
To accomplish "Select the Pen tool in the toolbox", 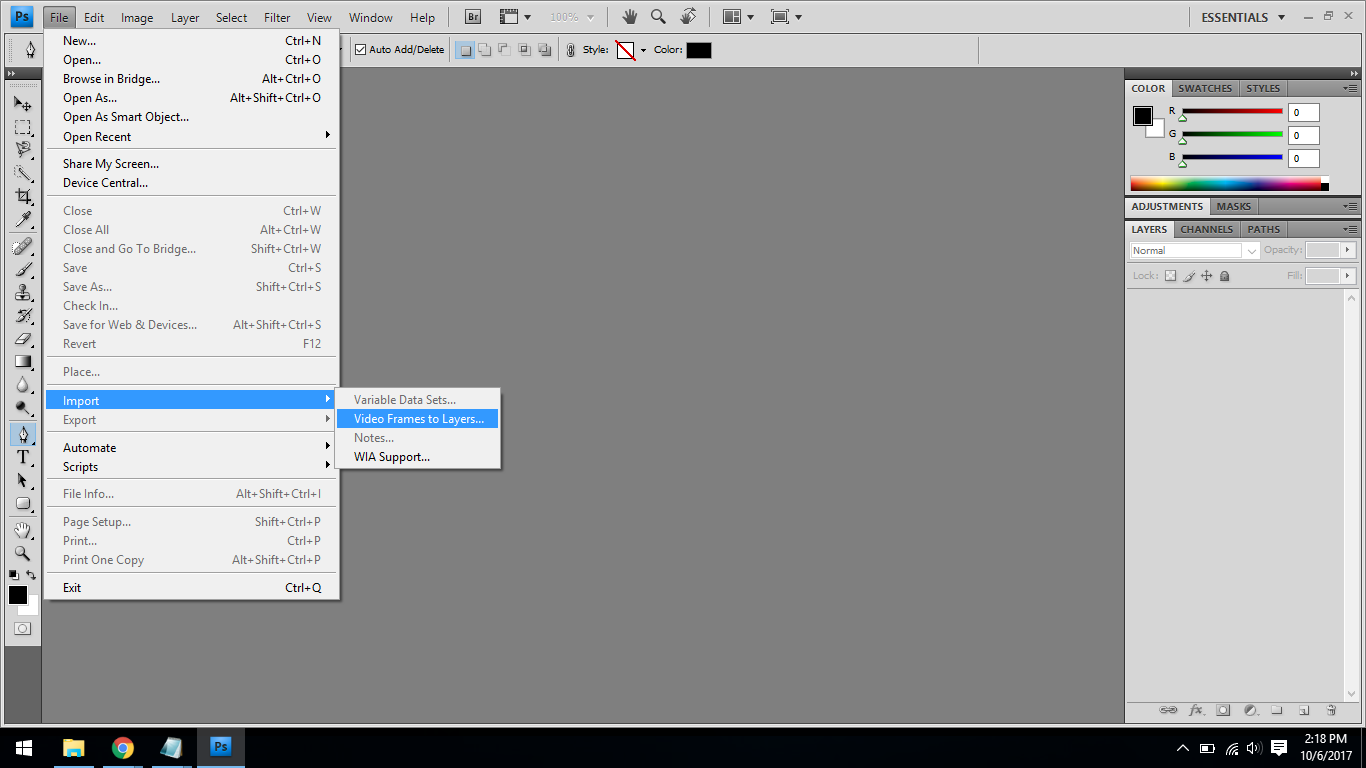I will click(x=23, y=434).
